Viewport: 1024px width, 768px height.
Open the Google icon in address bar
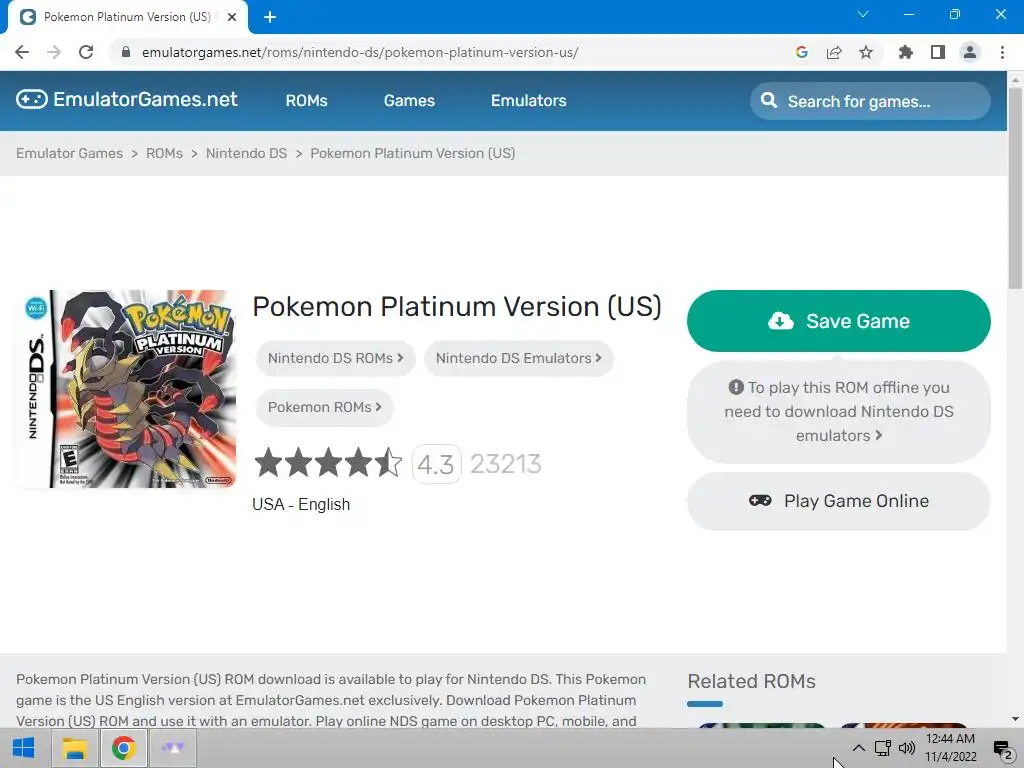tap(802, 52)
